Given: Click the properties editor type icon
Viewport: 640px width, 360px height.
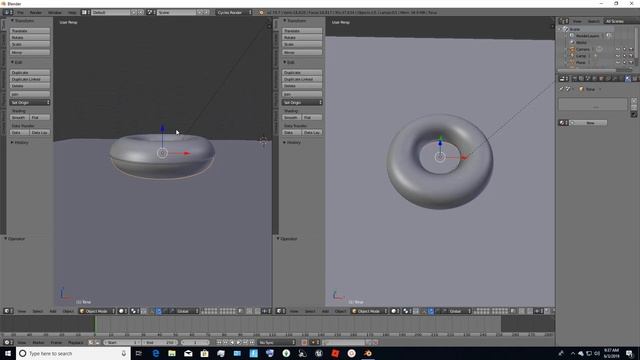Looking at the screenshot, I should (x=564, y=78).
